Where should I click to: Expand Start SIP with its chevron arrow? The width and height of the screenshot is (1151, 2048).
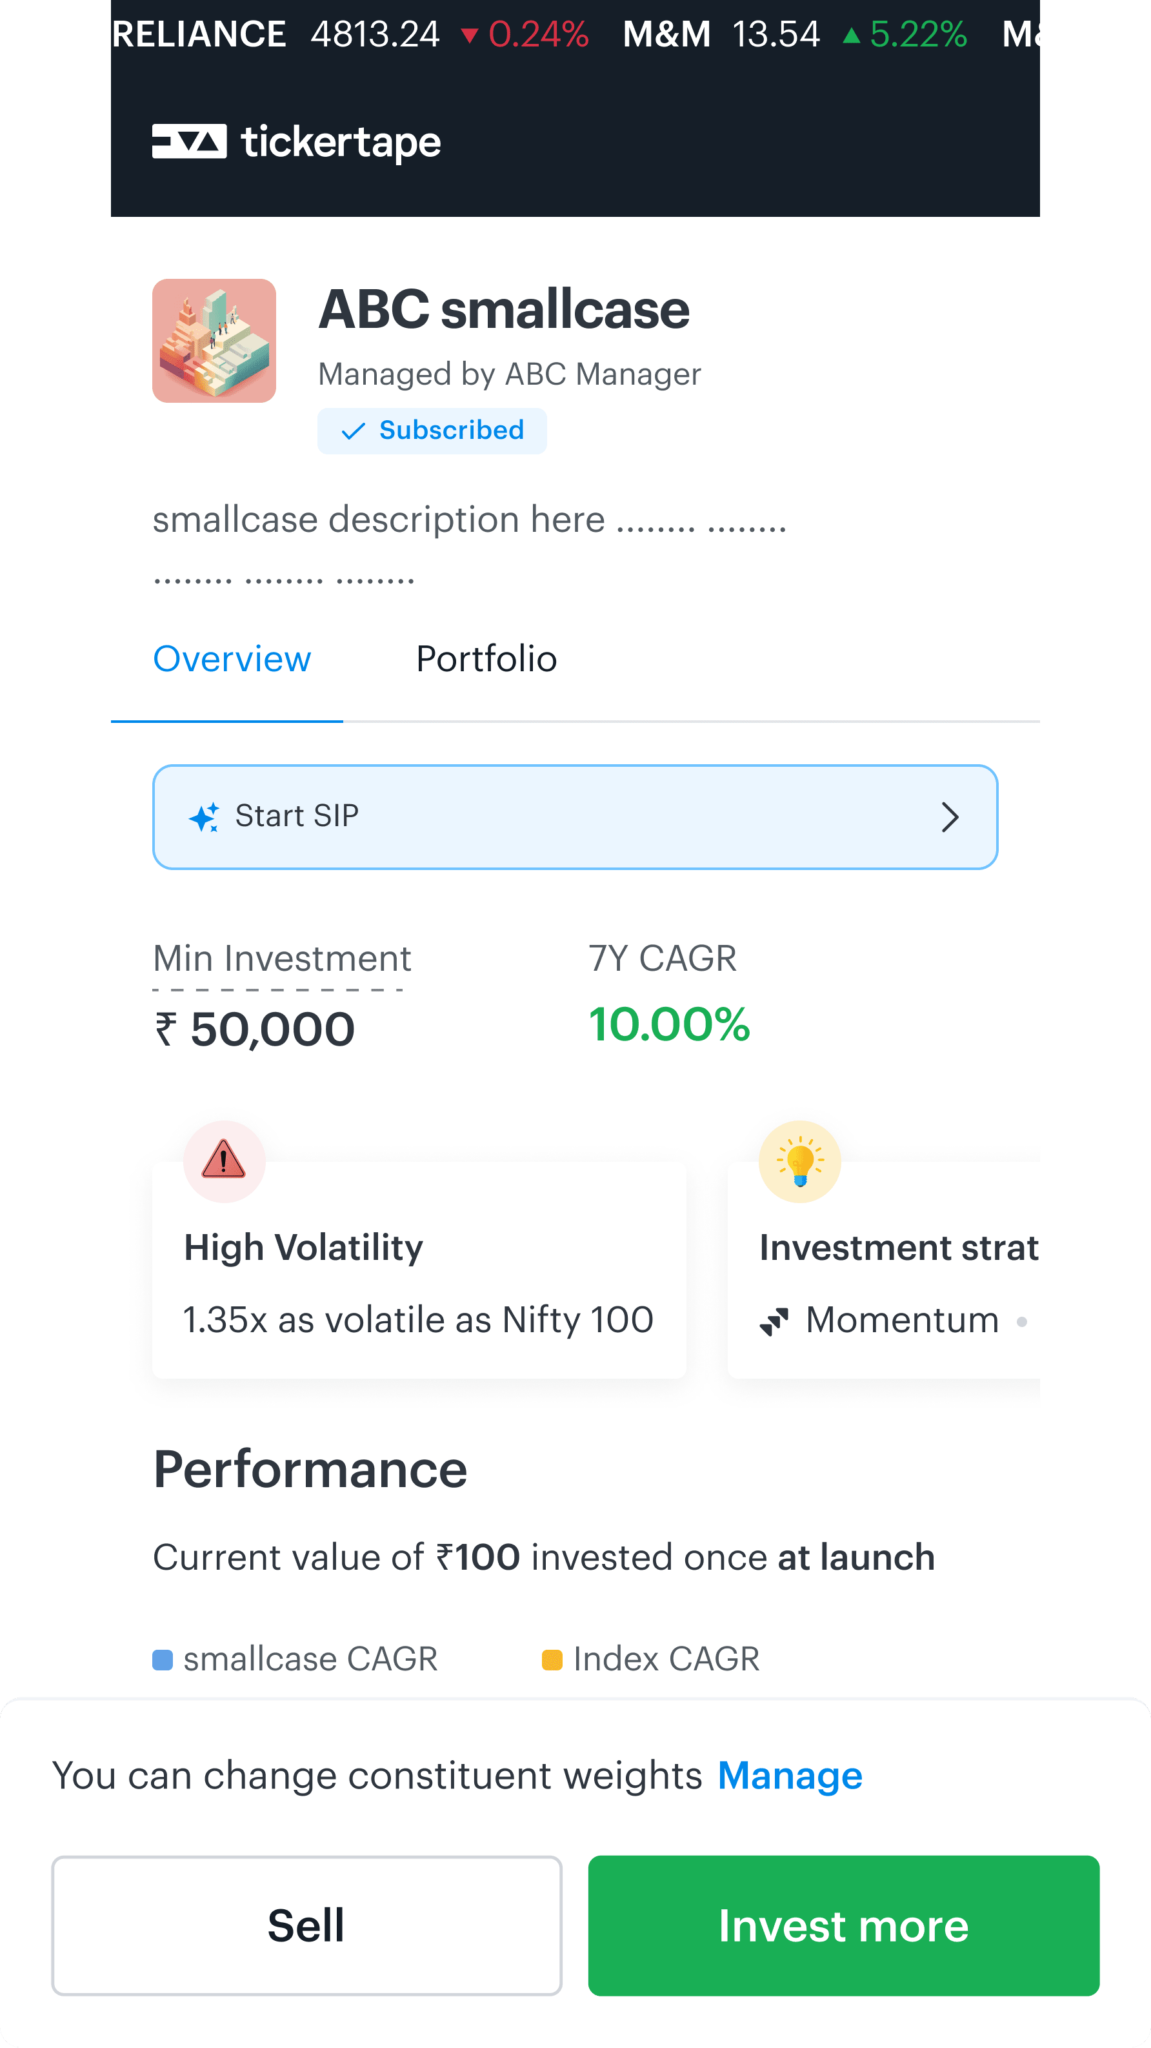click(x=949, y=816)
